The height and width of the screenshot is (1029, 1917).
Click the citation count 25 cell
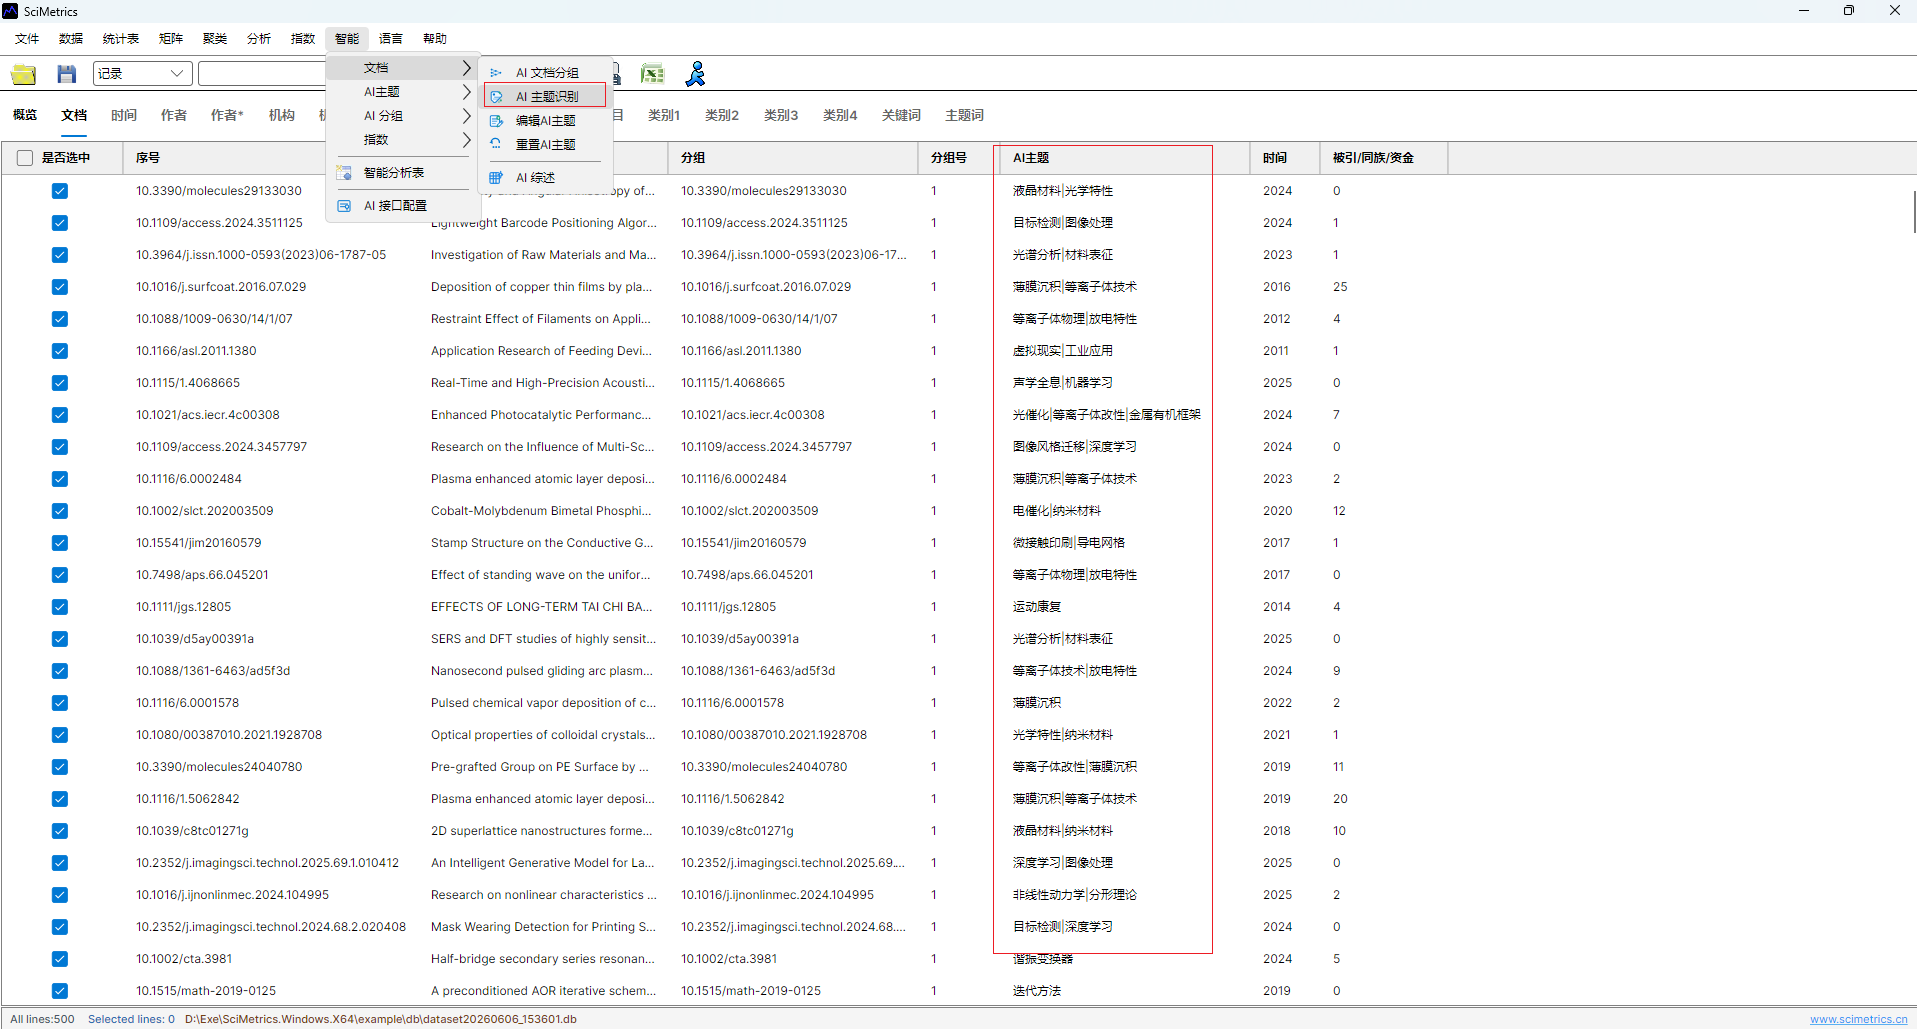[x=1340, y=287]
